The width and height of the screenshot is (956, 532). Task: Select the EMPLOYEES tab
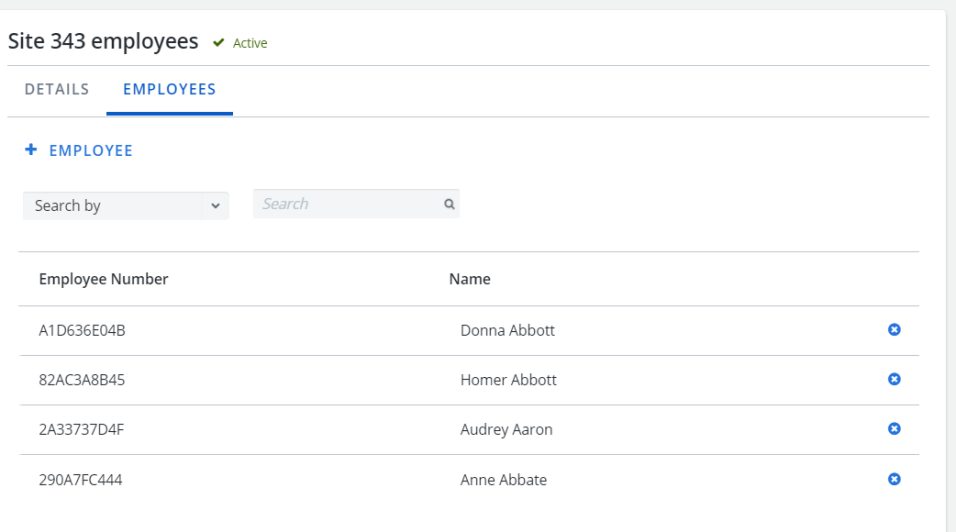click(169, 90)
